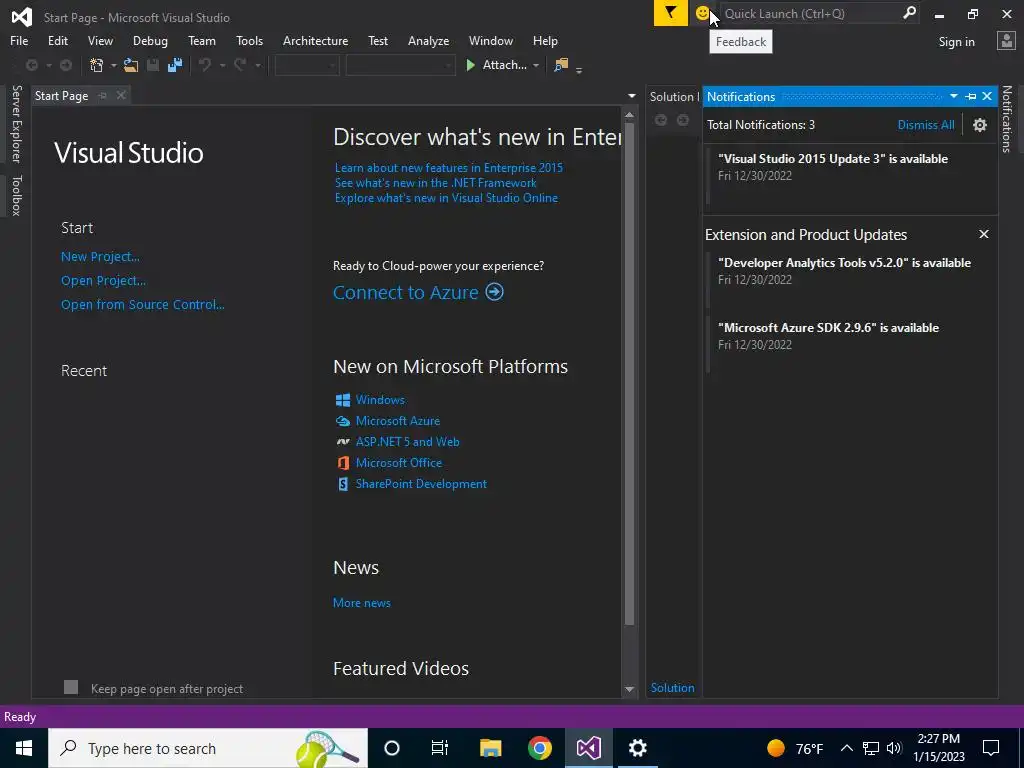Expand the New Project dropdown arrow

pos(113,65)
